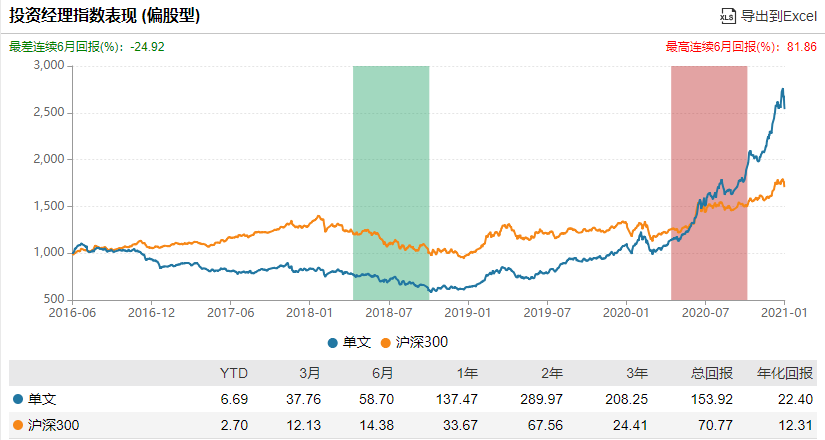Toggle the 沪深300 legend dot in chart
The height and width of the screenshot is (440, 825).
[386, 343]
